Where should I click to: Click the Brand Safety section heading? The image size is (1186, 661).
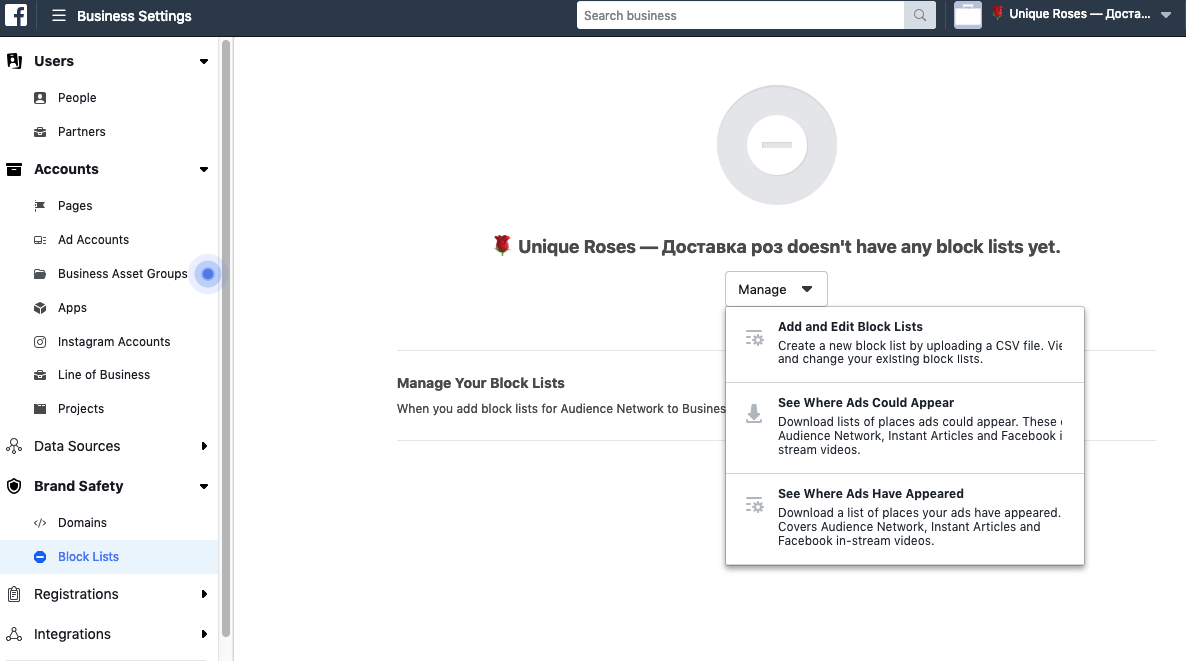pos(79,486)
